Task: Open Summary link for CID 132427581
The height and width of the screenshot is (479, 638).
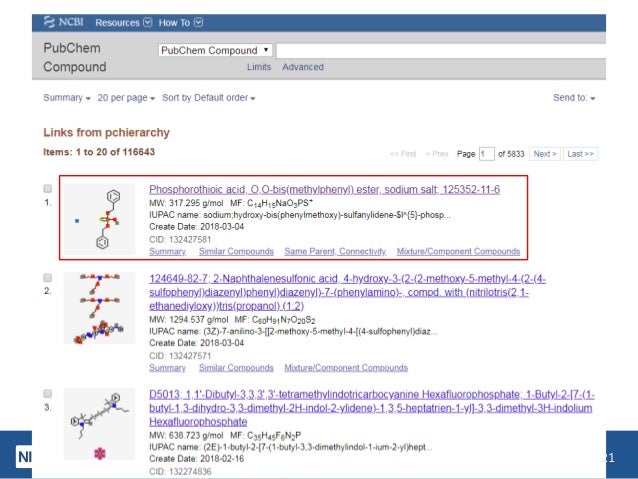Action: click(167, 252)
